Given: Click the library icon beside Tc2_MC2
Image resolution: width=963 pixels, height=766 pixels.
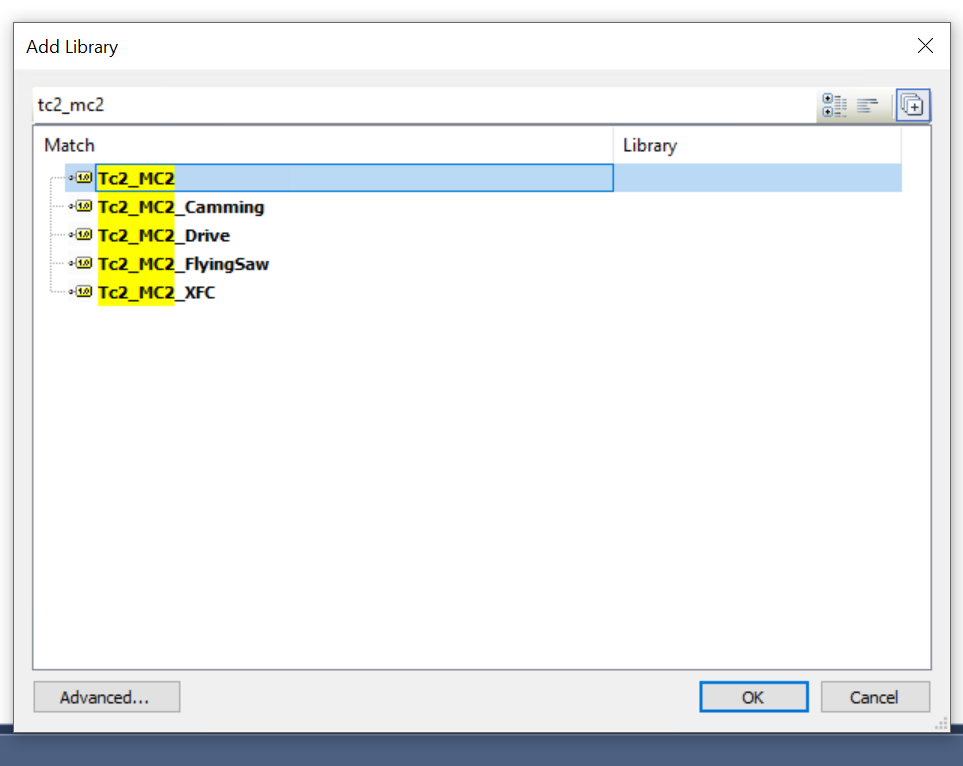Looking at the screenshot, I should pyautogui.click(x=80, y=178).
